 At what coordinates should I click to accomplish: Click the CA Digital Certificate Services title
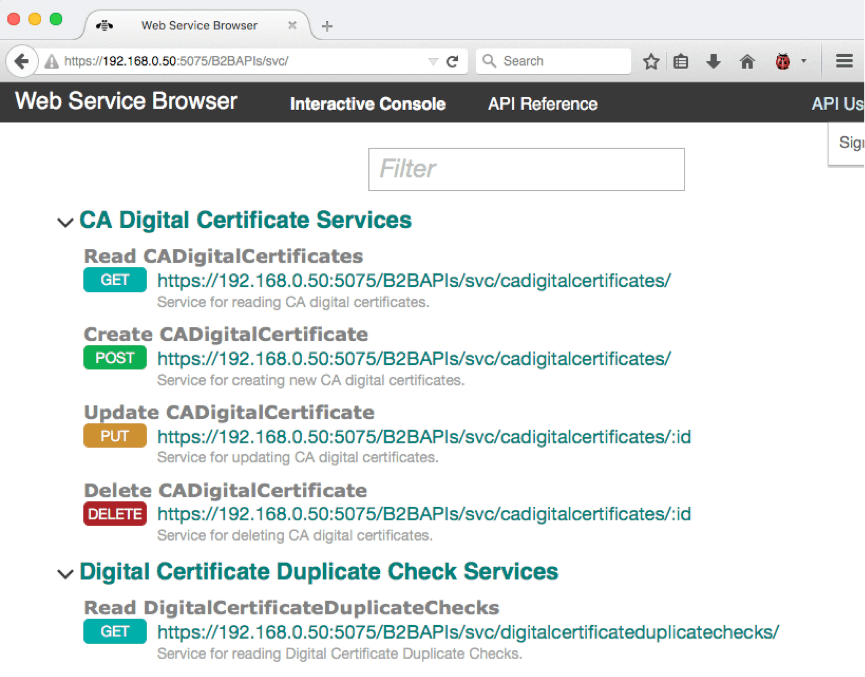[245, 220]
